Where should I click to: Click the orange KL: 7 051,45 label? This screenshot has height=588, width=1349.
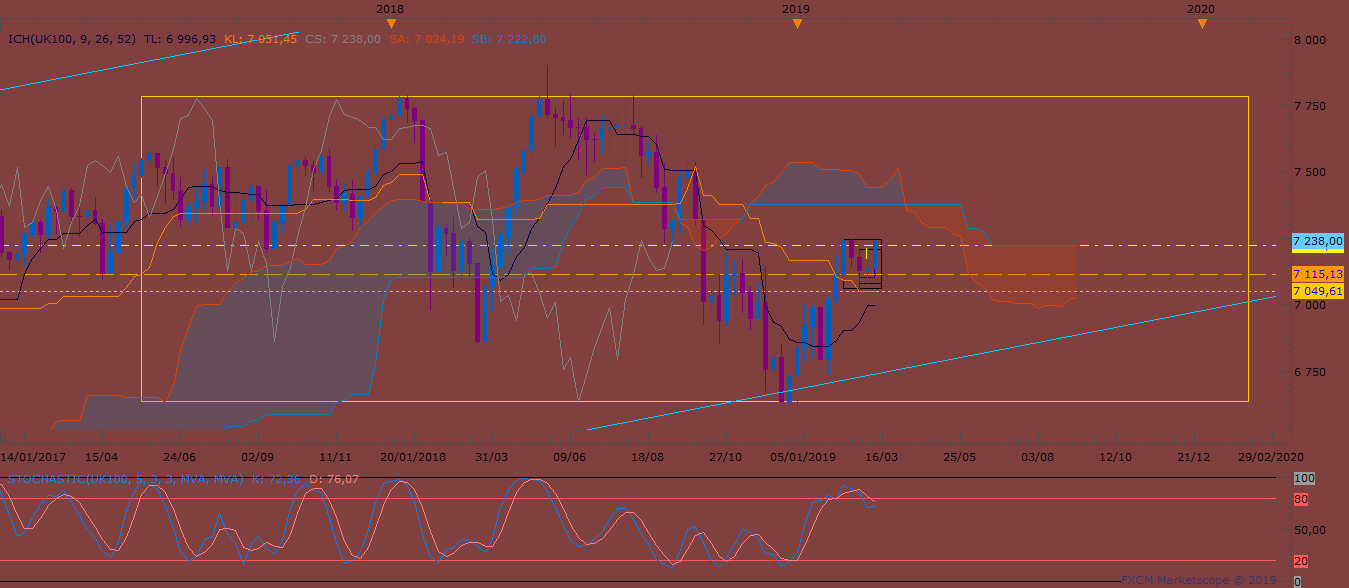pyautogui.click(x=260, y=39)
